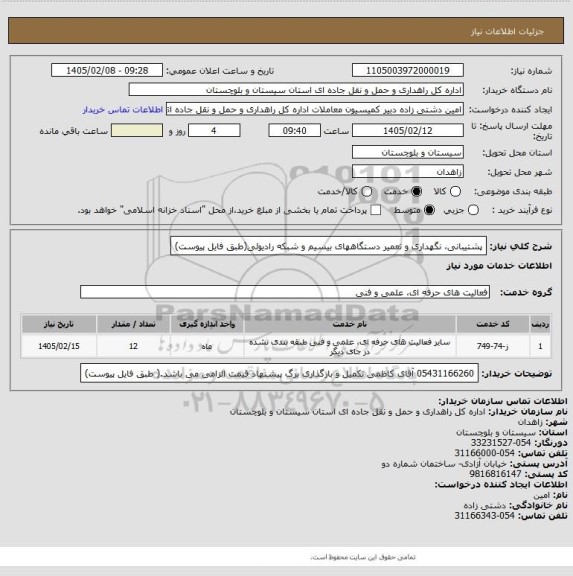Screen dimensions: 573x576
Task: Click the quantity cell 12
Action: [x=133, y=346]
